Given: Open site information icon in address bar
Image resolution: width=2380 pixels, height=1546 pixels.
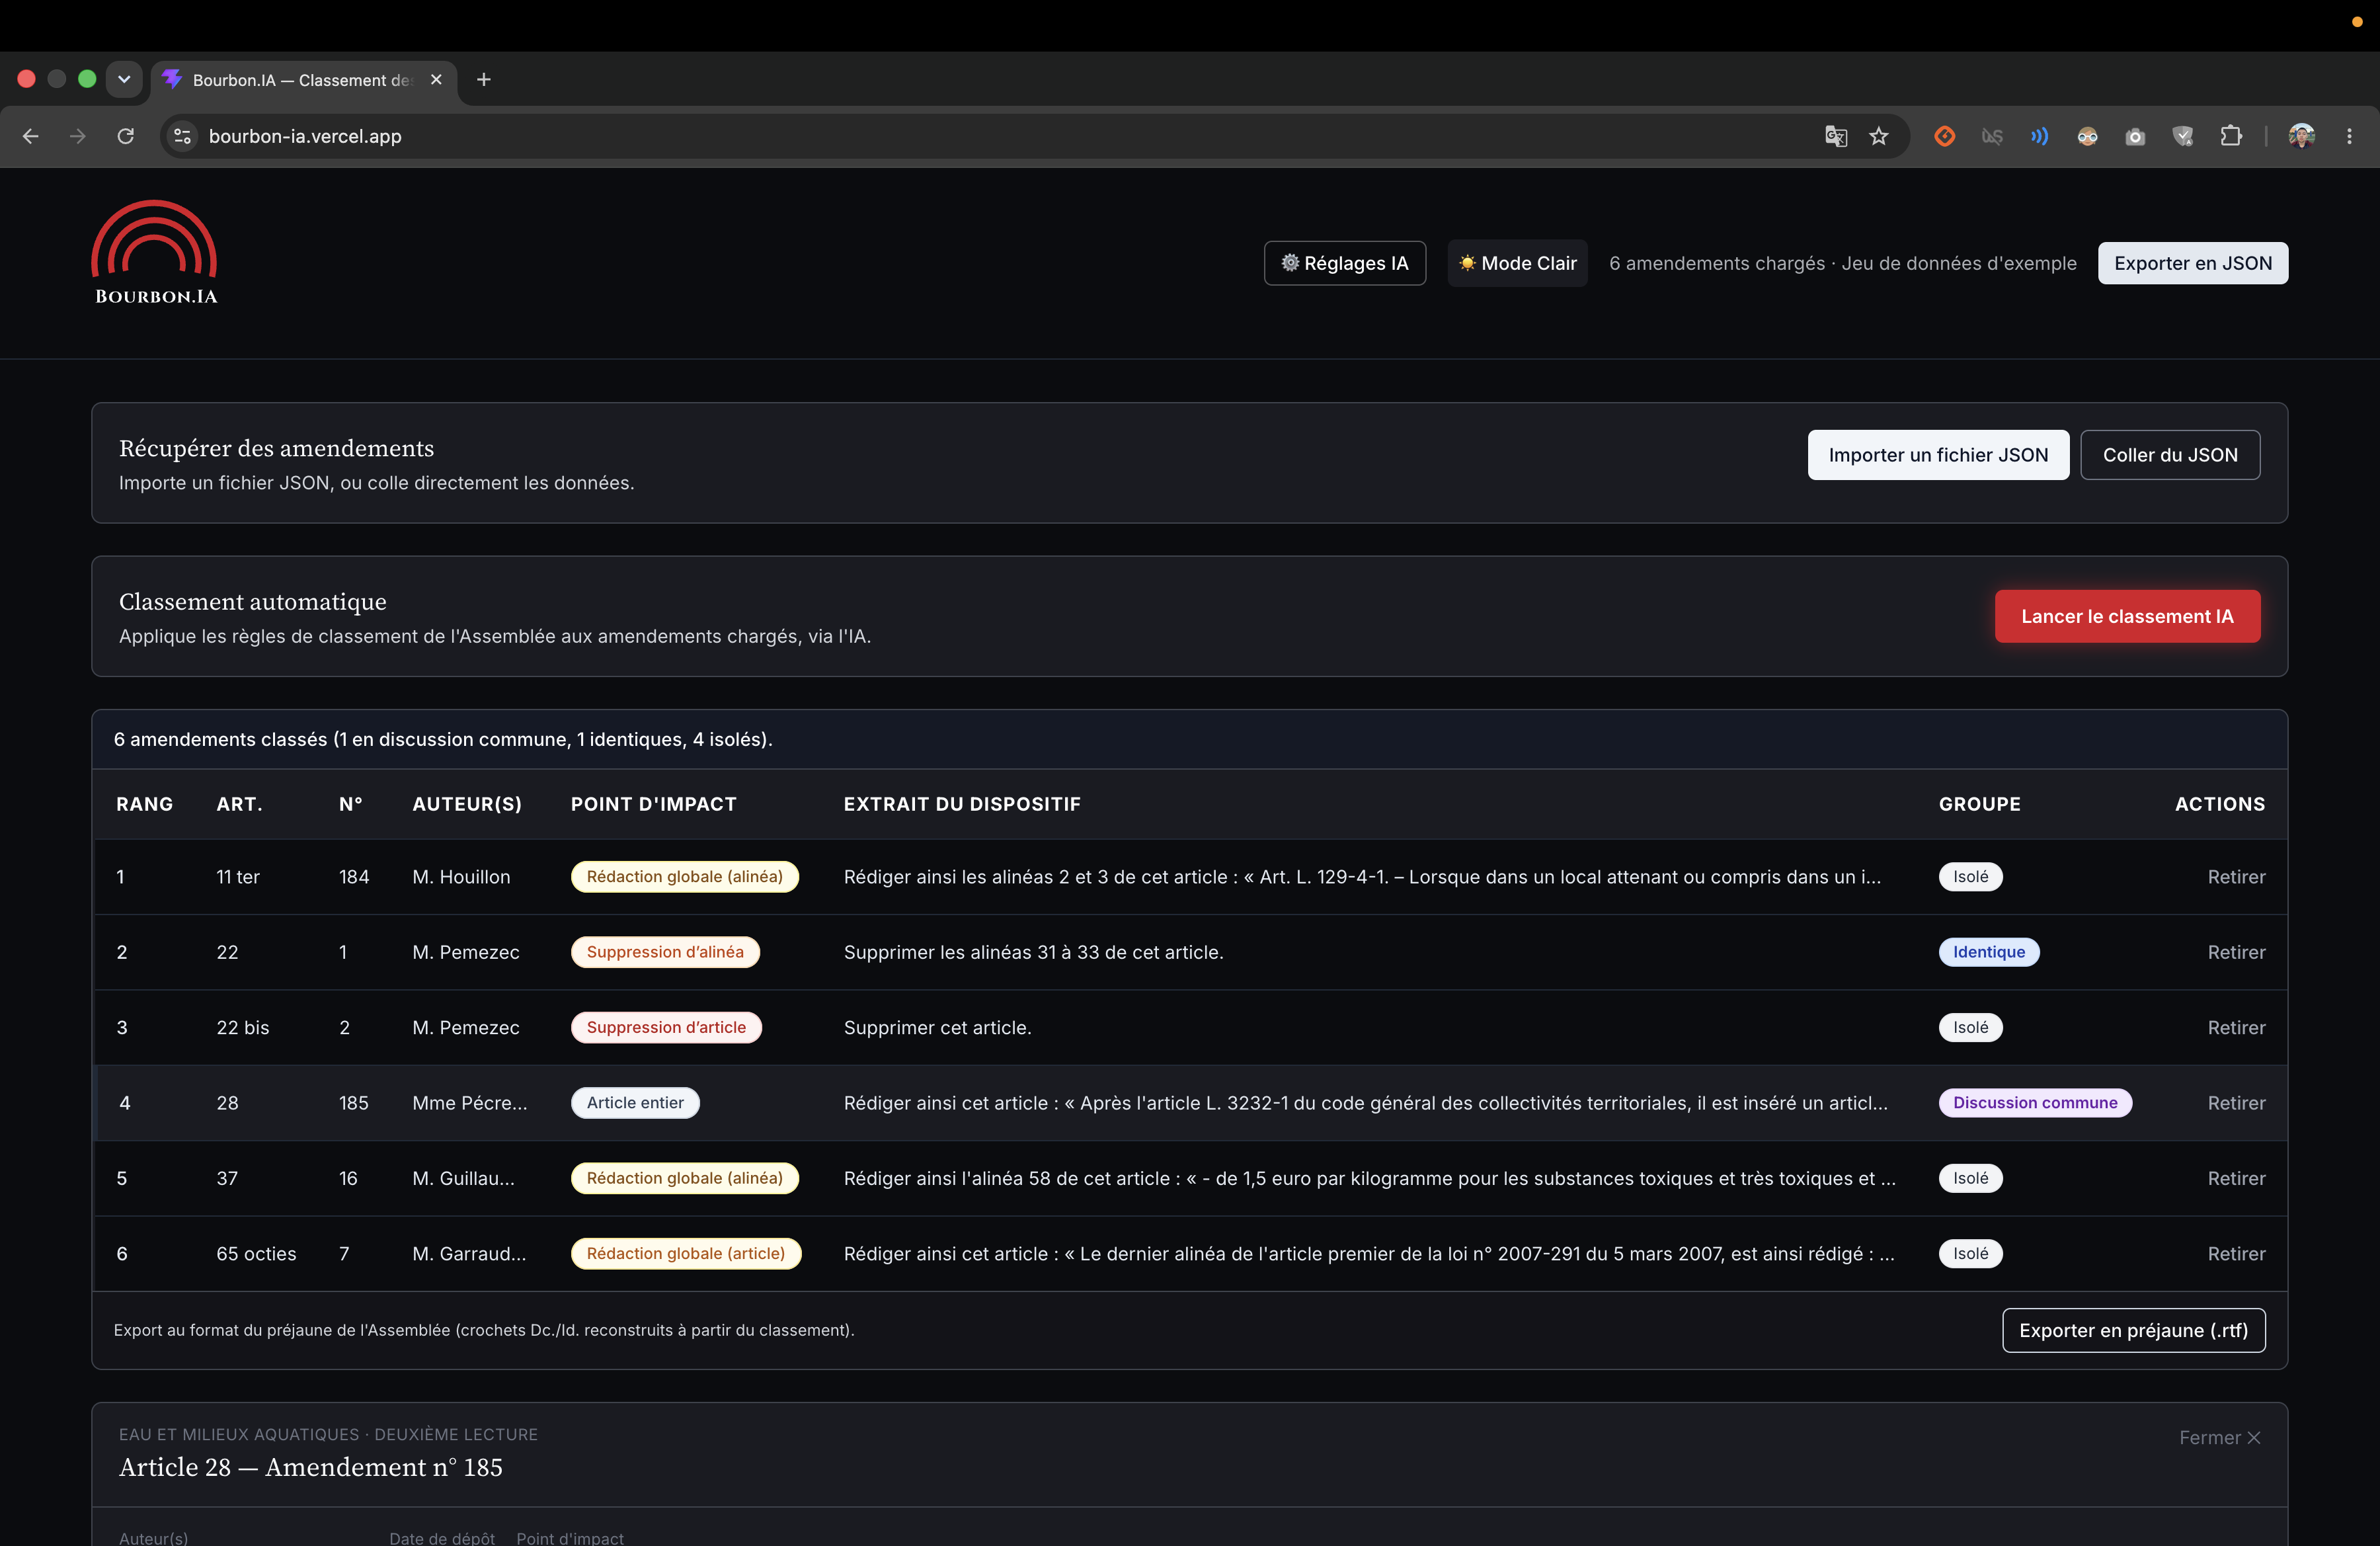Looking at the screenshot, I should pos(182,136).
